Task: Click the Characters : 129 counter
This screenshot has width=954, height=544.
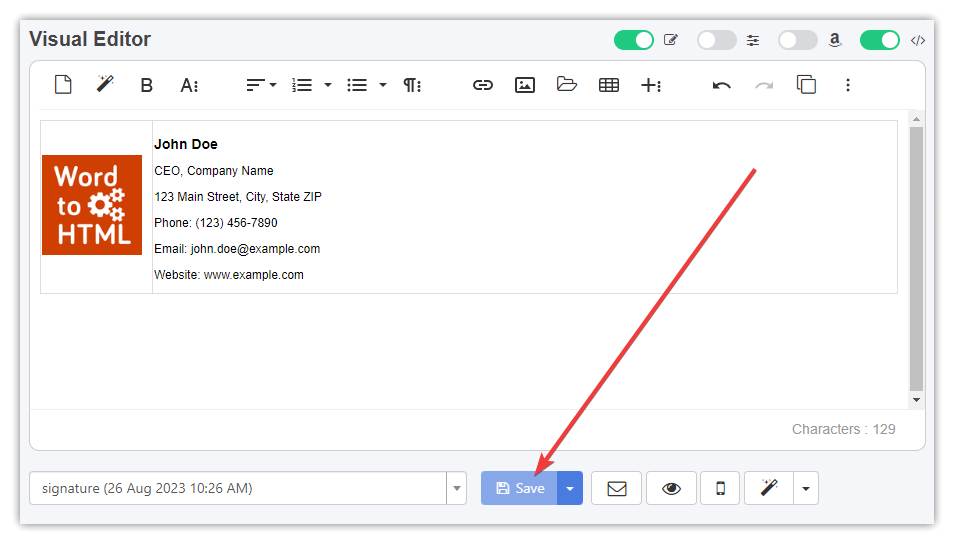Action: click(x=843, y=429)
